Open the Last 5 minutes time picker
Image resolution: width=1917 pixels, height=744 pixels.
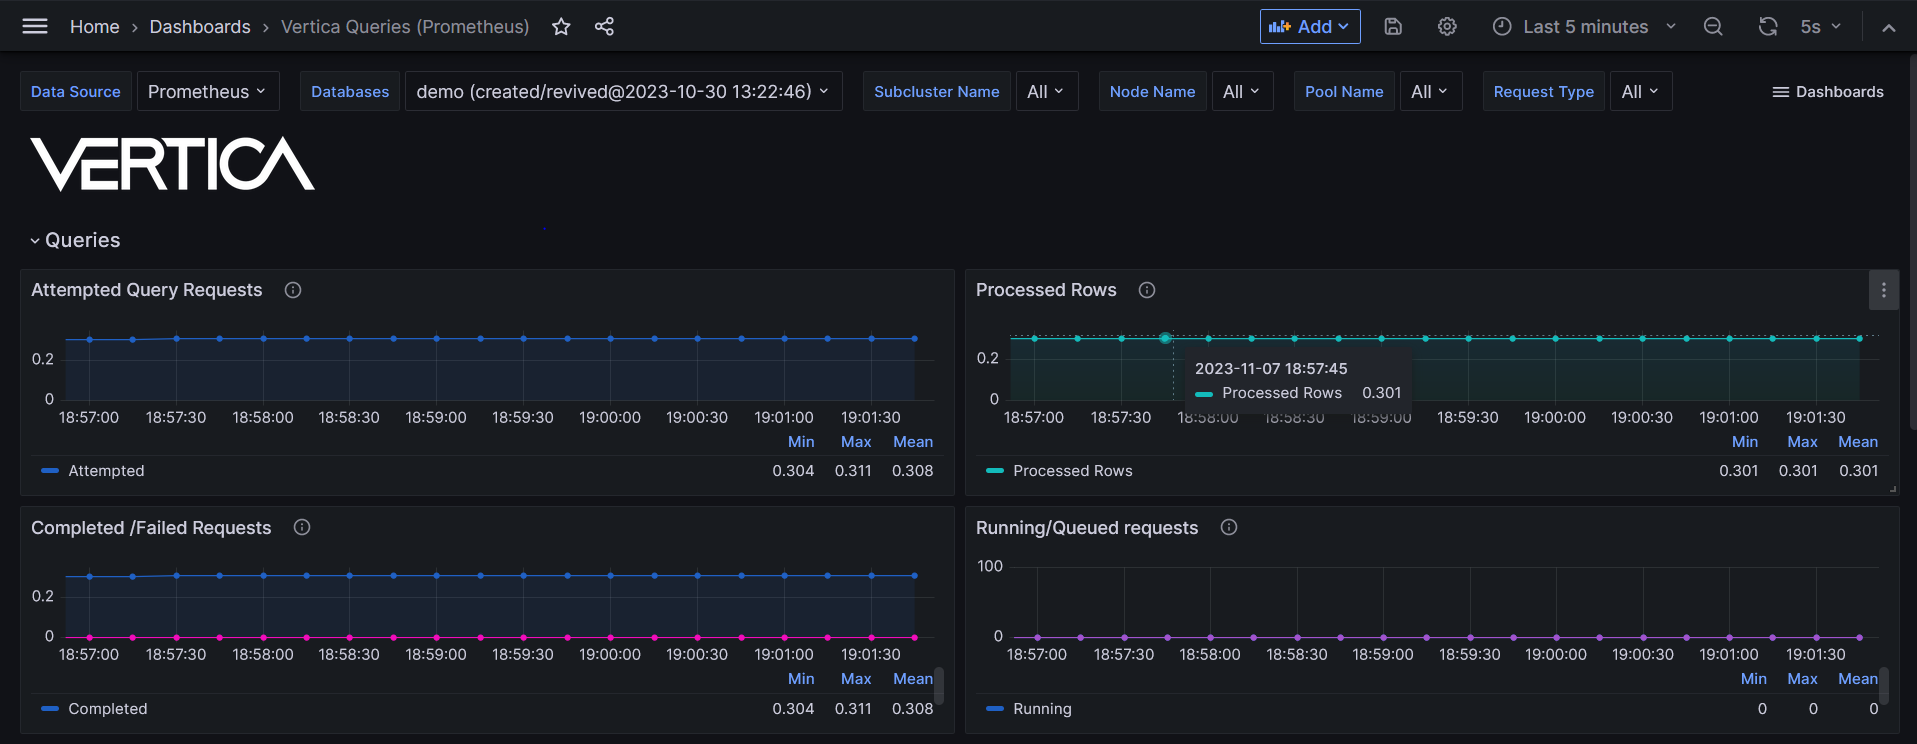[1584, 27]
